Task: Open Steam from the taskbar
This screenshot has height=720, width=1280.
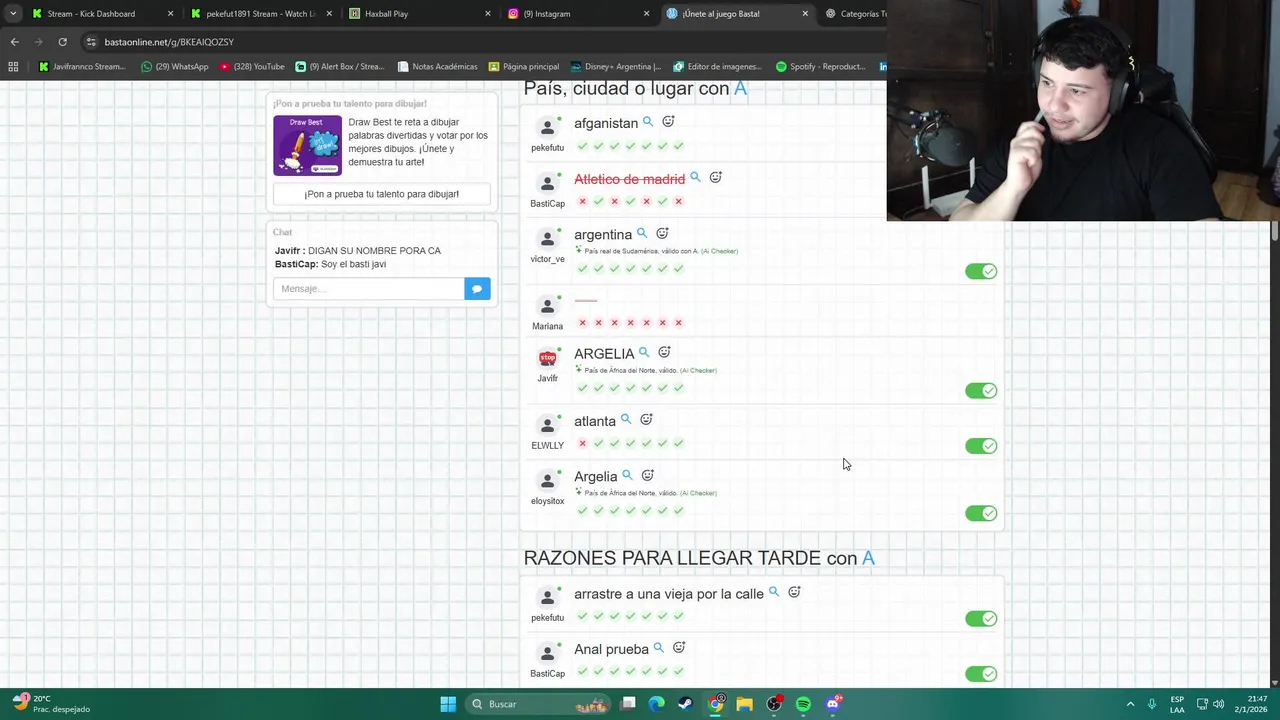Action: pos(685,704)
